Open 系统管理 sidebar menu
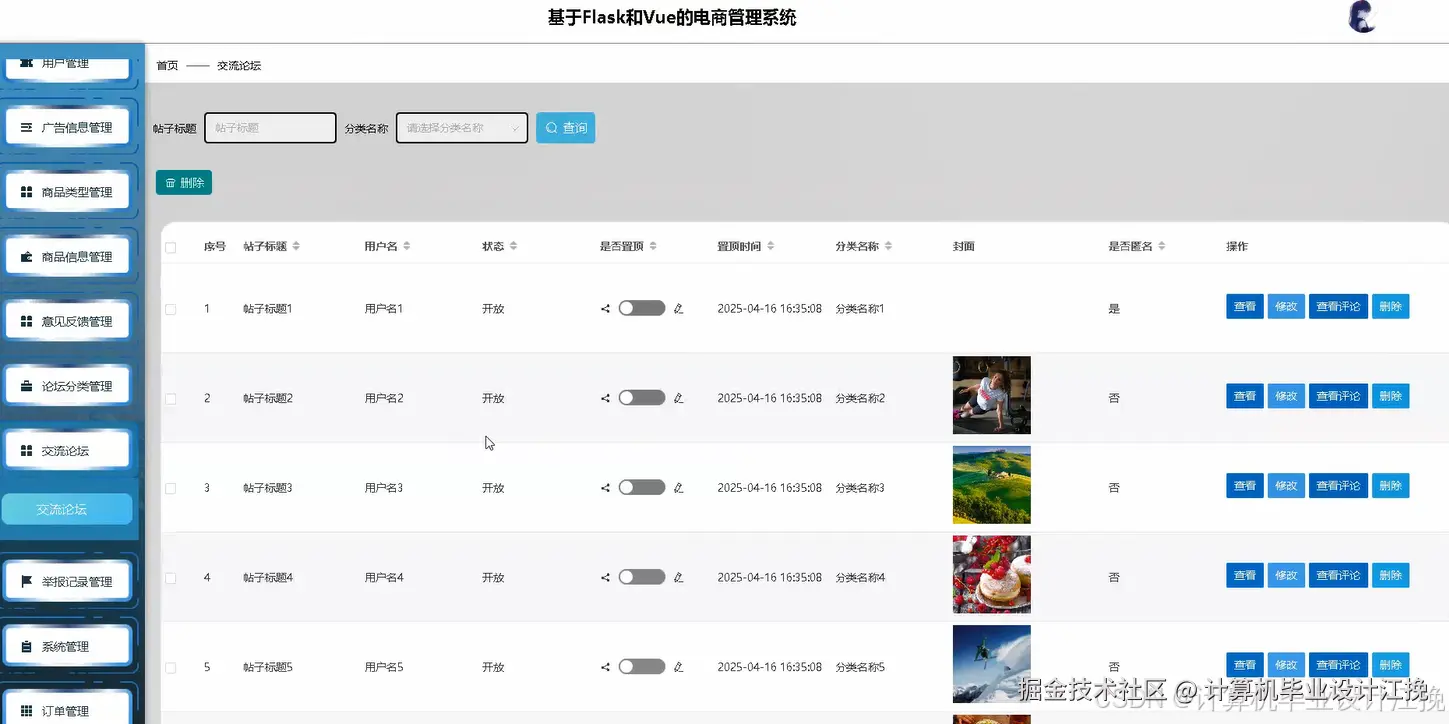Image resolution: width=1449 pixels, height=724 pixels. pyautogui.click(x=68, y=646)
